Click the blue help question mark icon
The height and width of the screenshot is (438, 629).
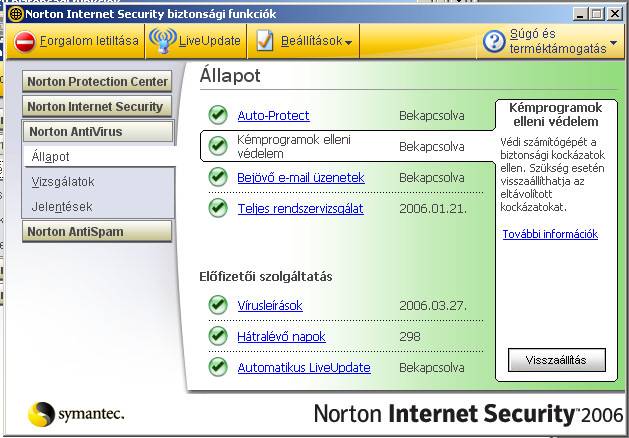(x=492, y=41)
